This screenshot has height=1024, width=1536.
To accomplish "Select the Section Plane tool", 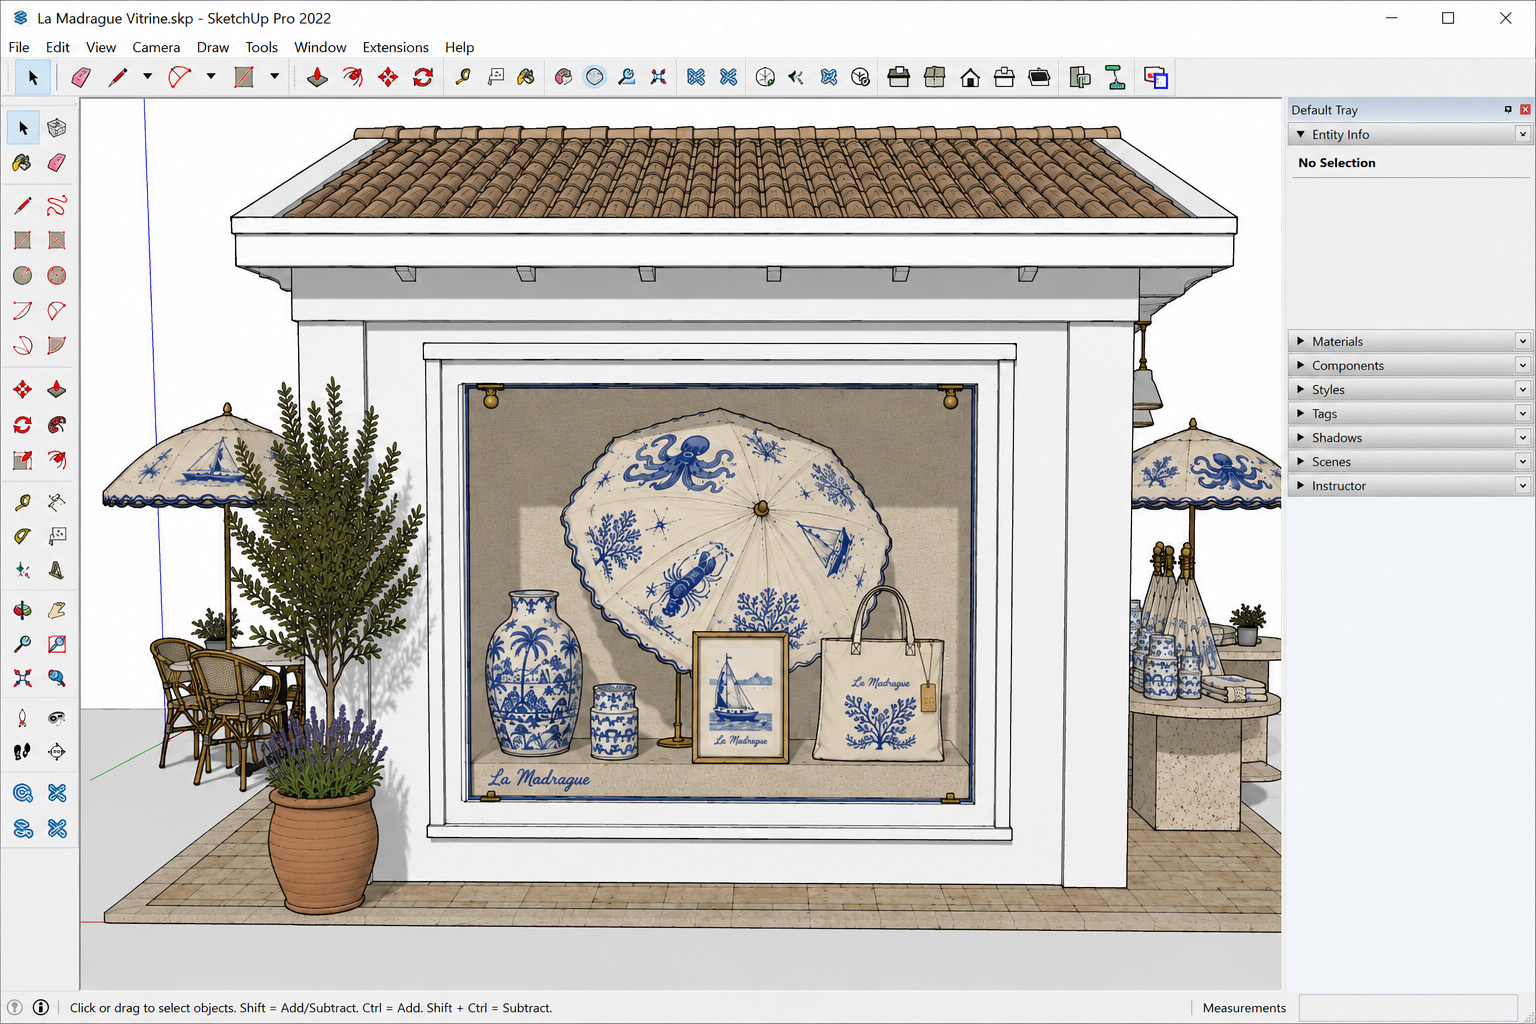I will 57,752.
